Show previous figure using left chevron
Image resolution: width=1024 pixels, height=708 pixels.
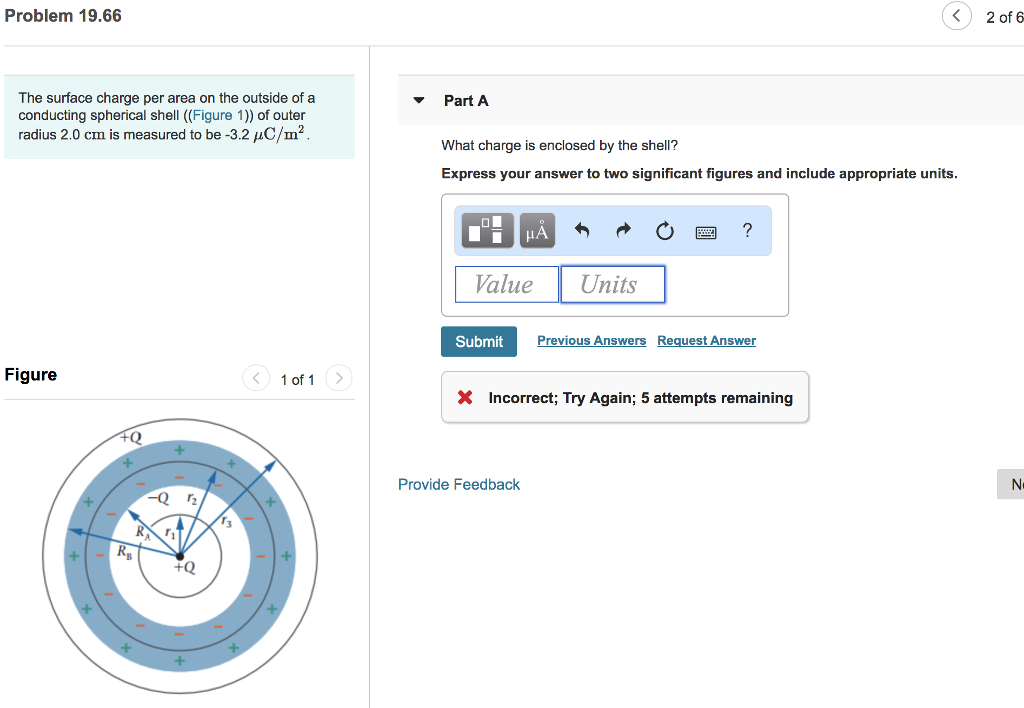[x=256, y=378]
